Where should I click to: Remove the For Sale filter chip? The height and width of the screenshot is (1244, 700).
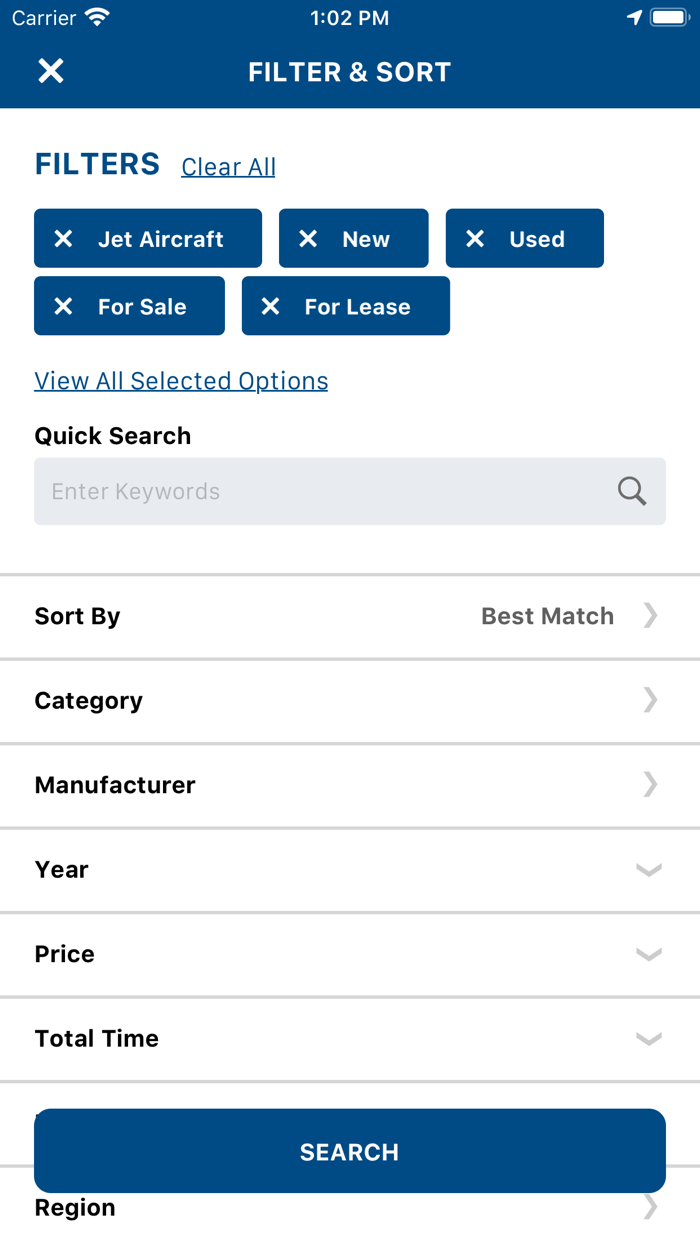click(x=63, y=307)
